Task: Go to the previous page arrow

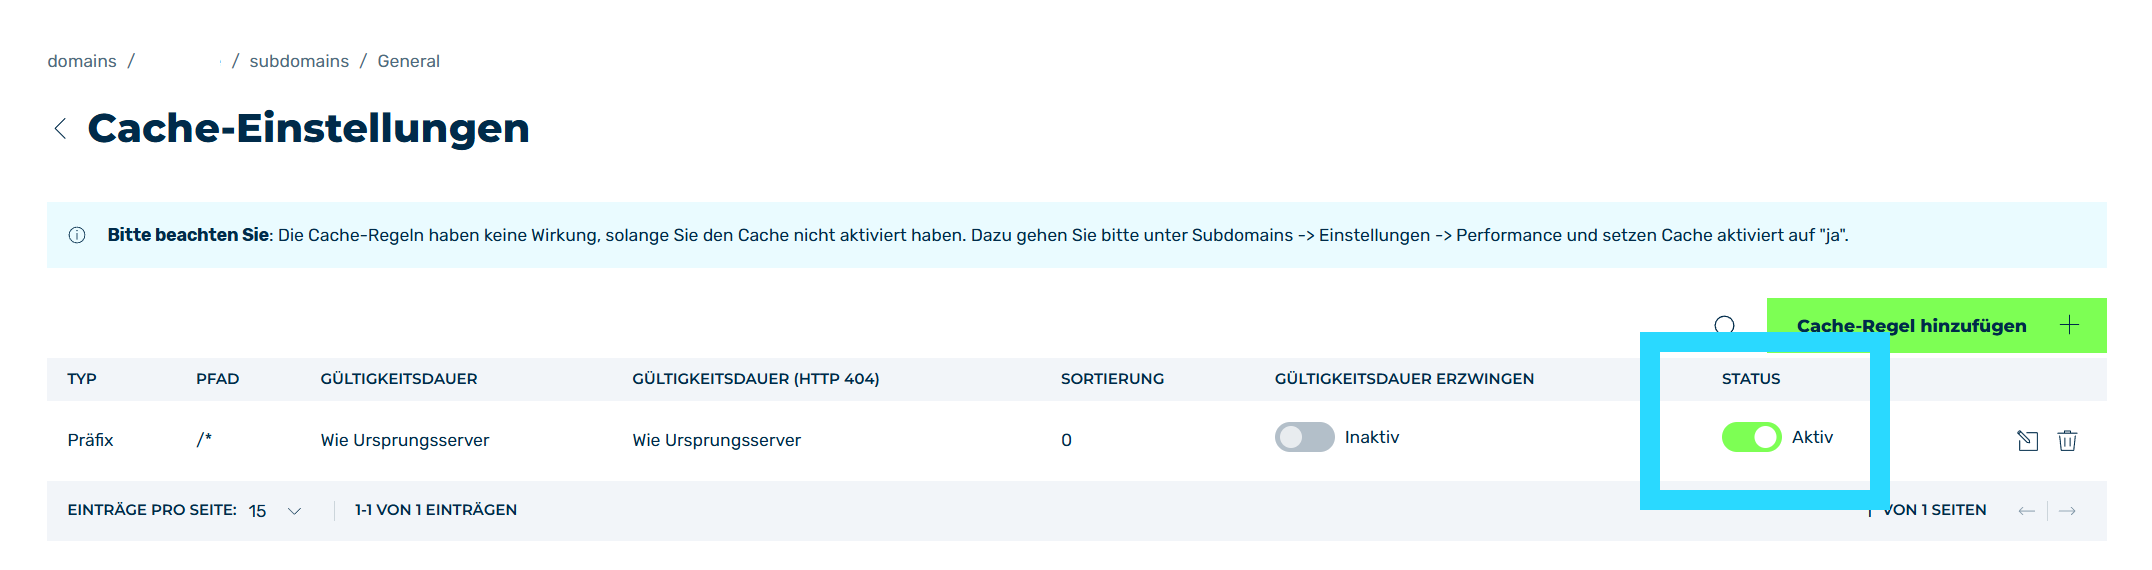Action: (x=2026, y=511)
